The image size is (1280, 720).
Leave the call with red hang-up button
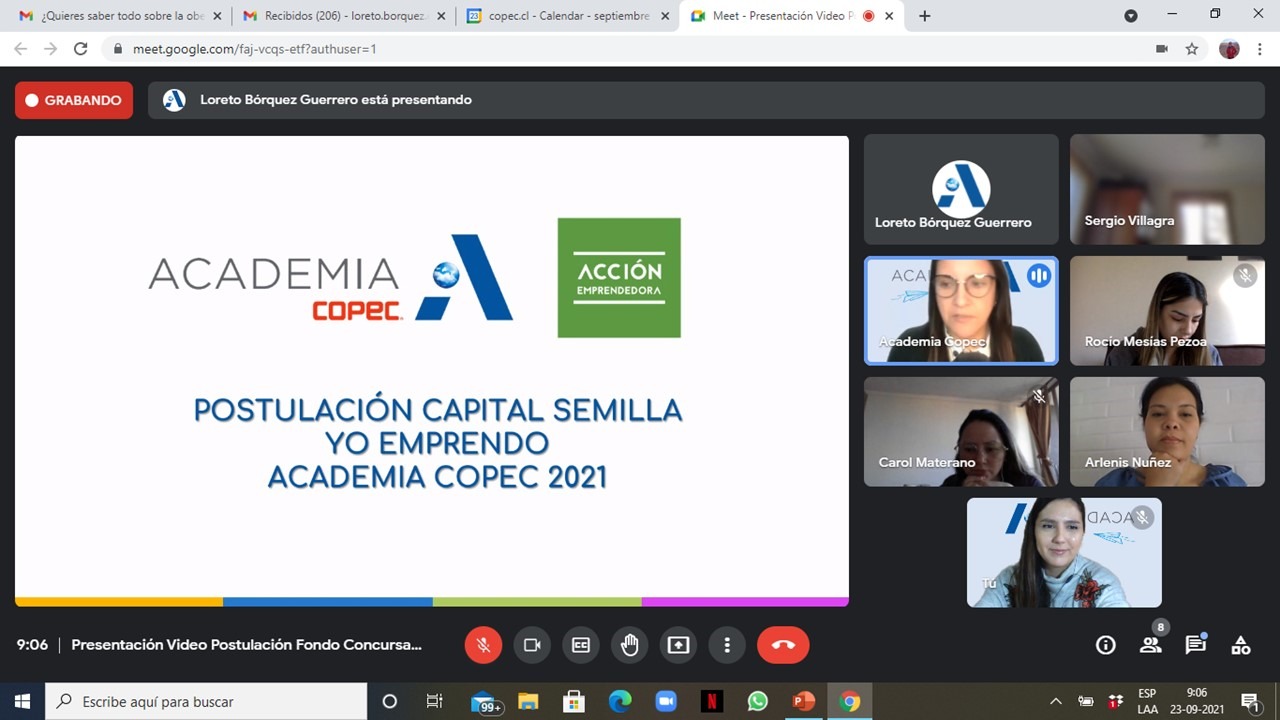[783, 645]
